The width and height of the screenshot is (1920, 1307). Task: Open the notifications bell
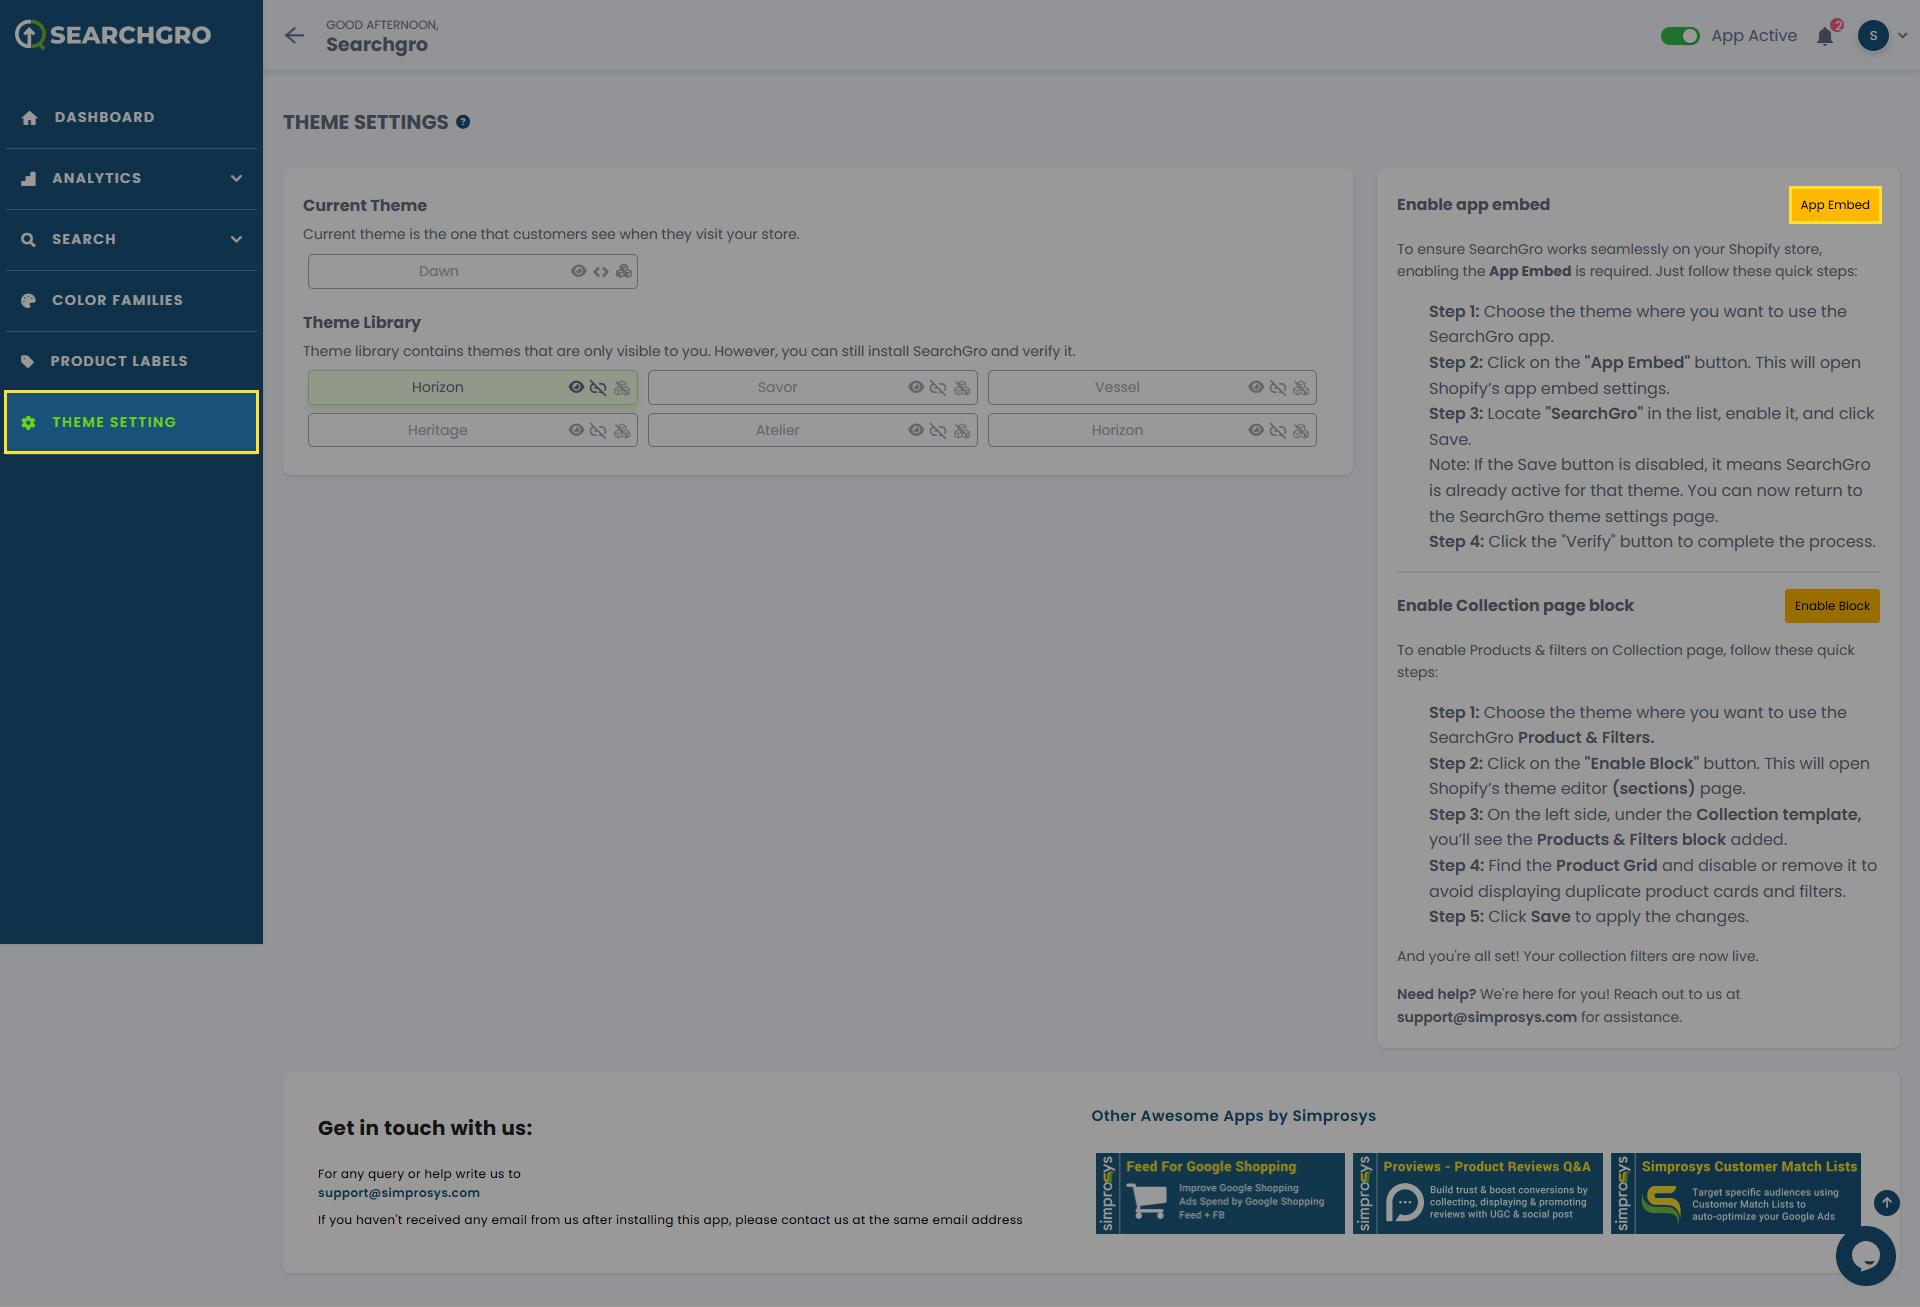pos(1825,36)
